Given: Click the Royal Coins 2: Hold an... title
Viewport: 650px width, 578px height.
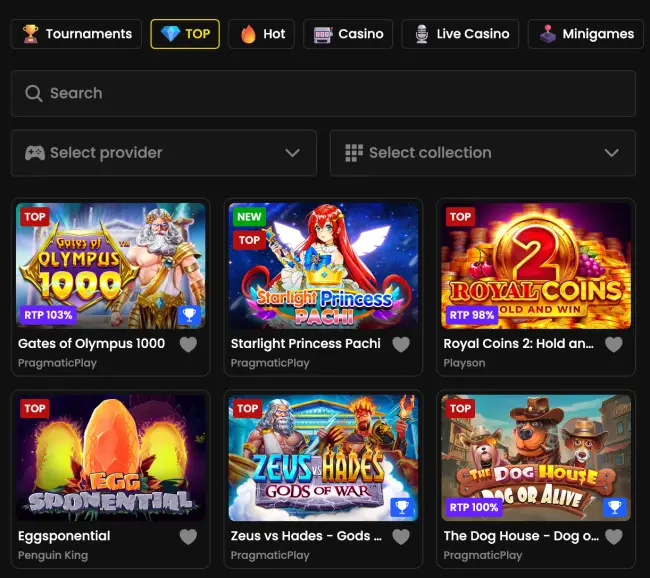Looking at the screenshot, I should [519, 344].
